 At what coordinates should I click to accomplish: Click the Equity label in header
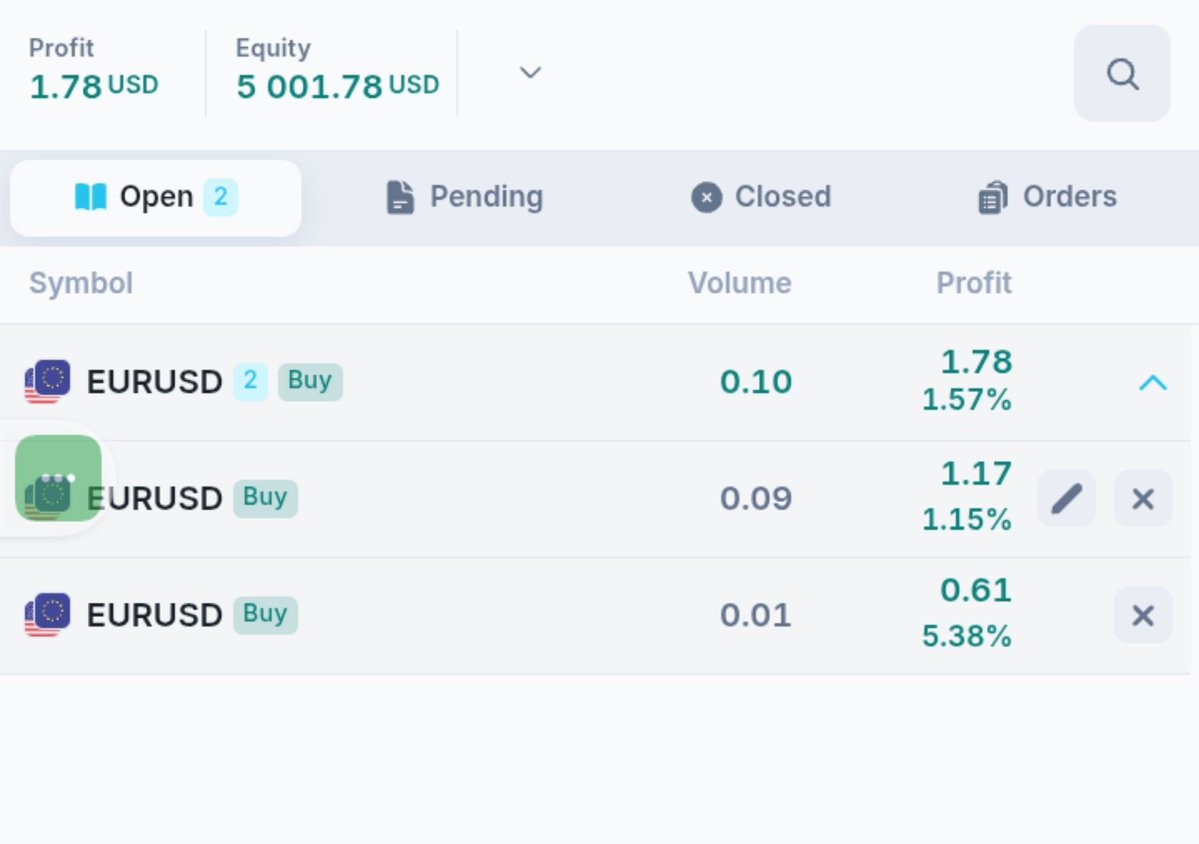pos(273,48)
